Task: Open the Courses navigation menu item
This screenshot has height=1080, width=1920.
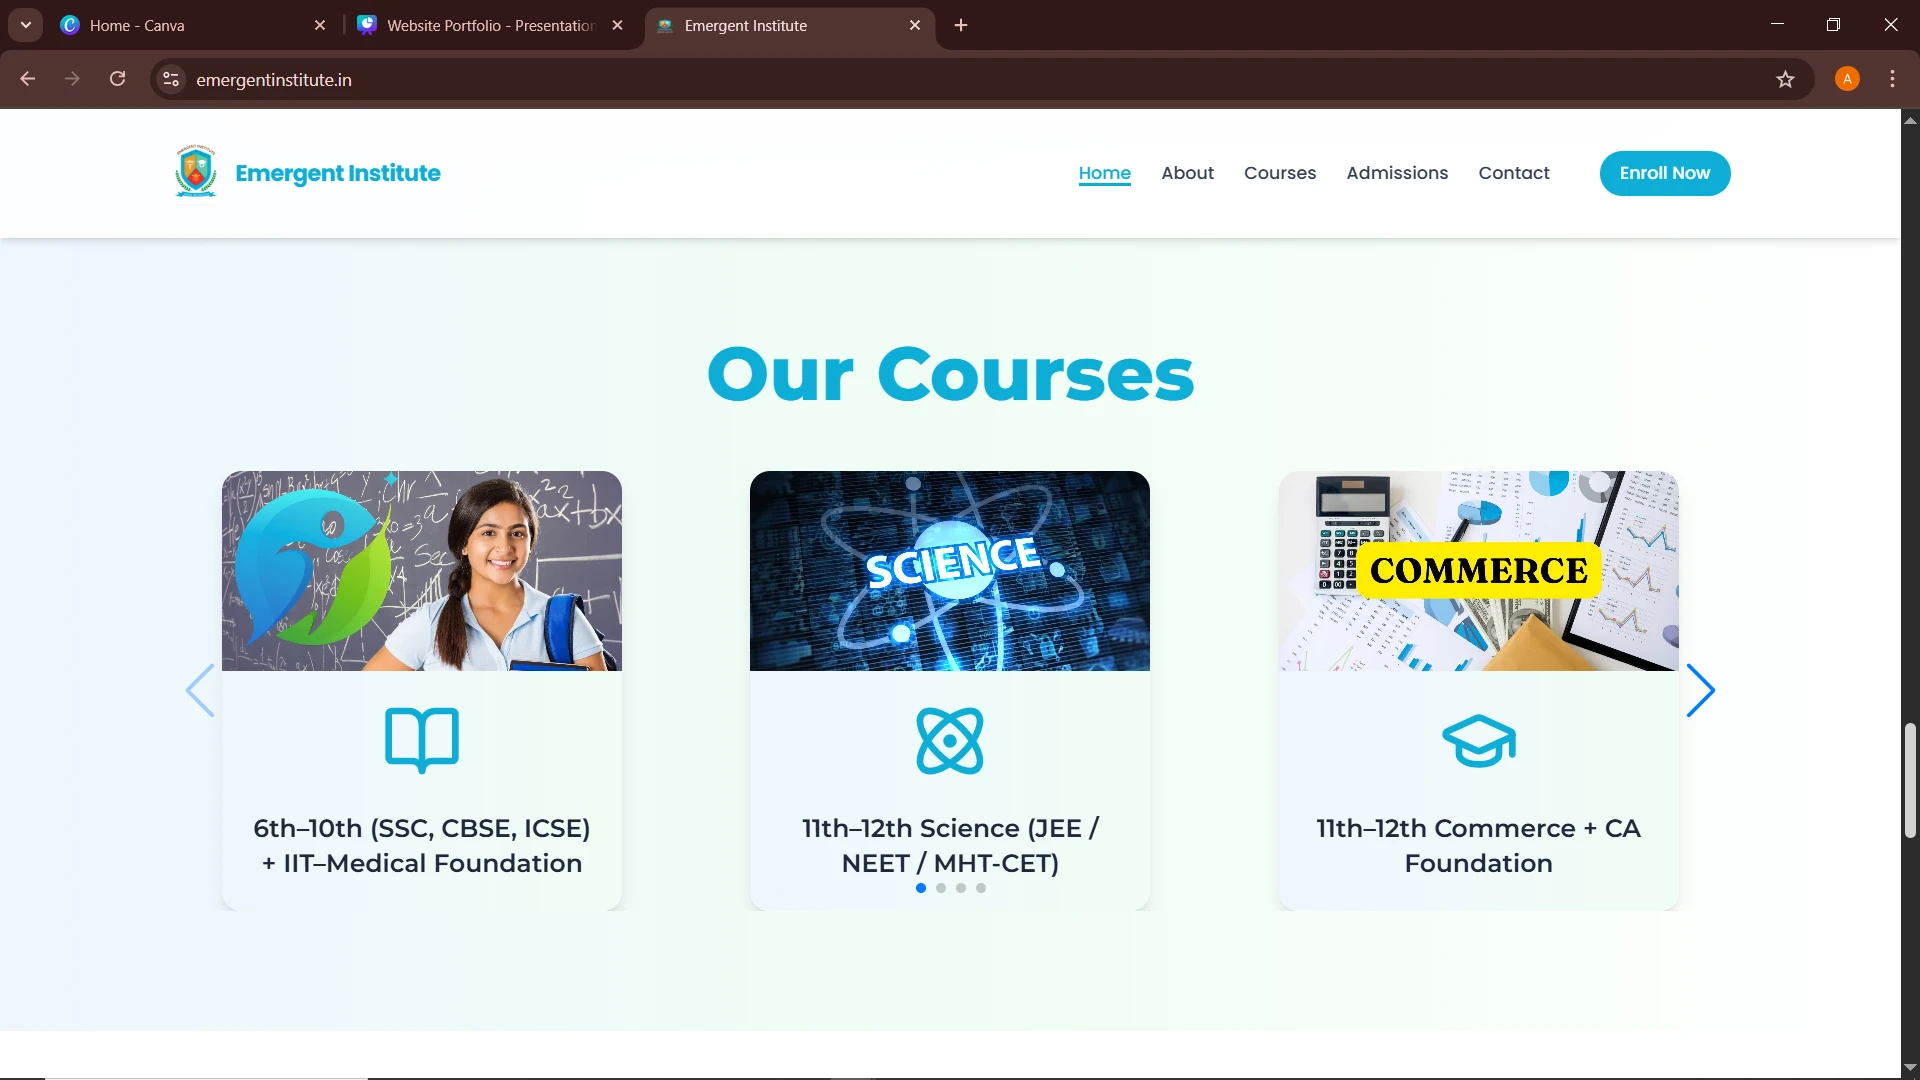Action: (1279, 173)
